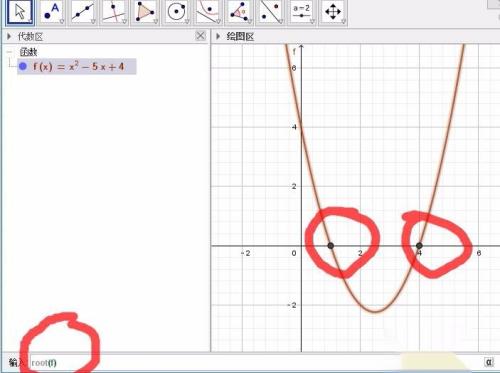Select the Angle tool
This screenshot has width=500, height=373.
(239, 12)
